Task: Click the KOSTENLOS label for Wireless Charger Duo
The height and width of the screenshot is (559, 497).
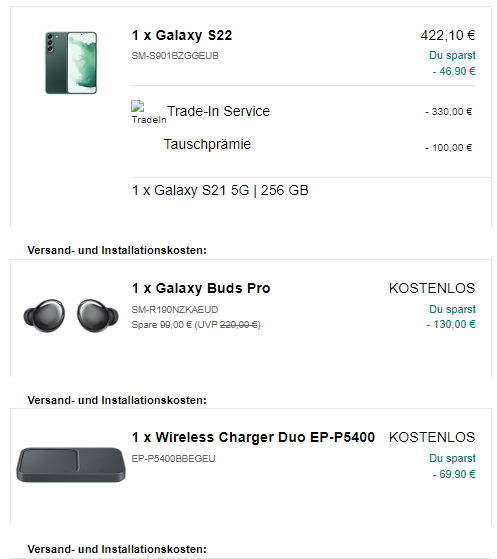Action: [x=432, y=437]
